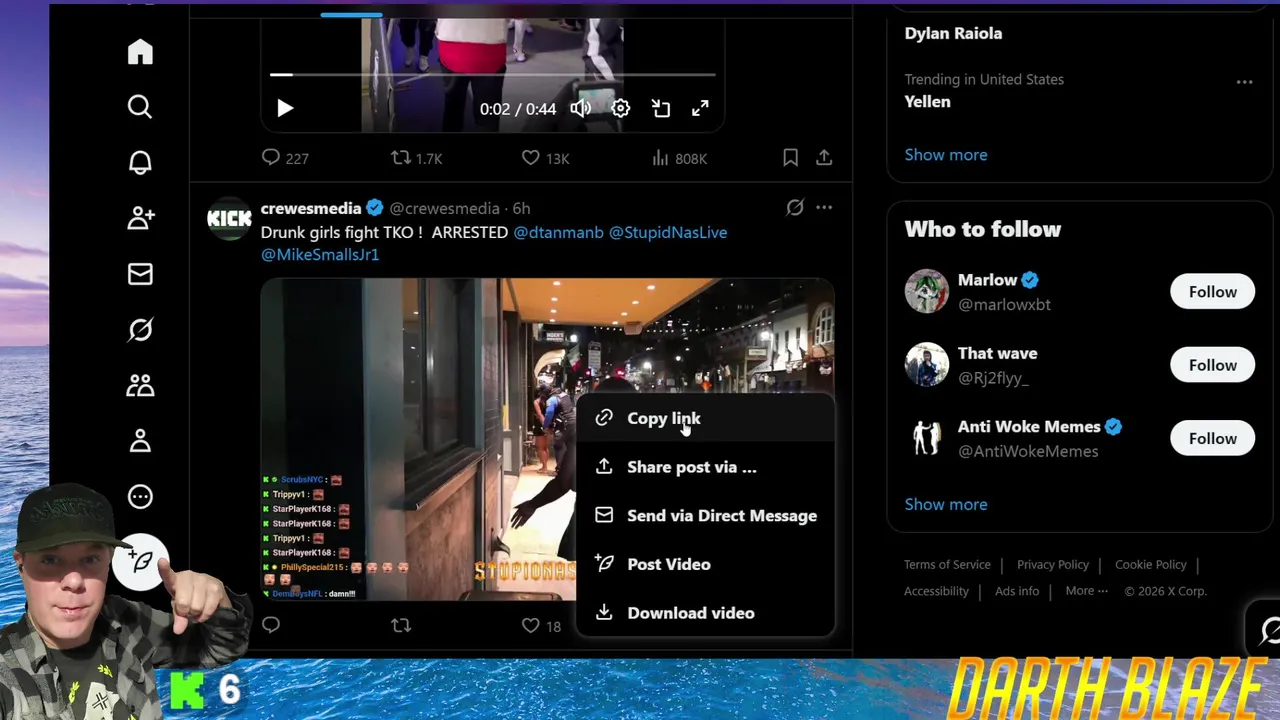Viewport: 1280px width, 720px height.
Task: Select Download video menu item
Action: [x=705, y=613]
